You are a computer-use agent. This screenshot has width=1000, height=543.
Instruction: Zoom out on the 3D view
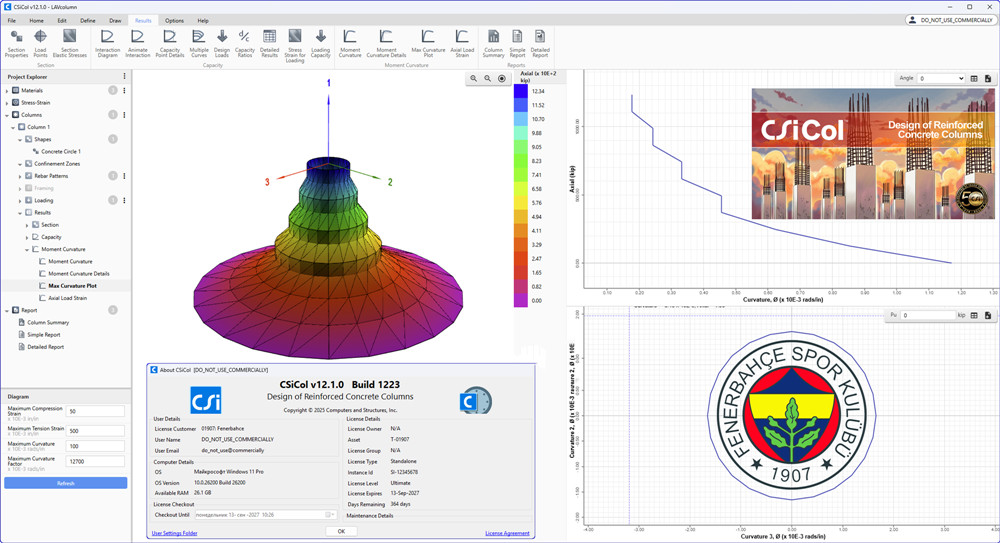click(x=487, y=78)
